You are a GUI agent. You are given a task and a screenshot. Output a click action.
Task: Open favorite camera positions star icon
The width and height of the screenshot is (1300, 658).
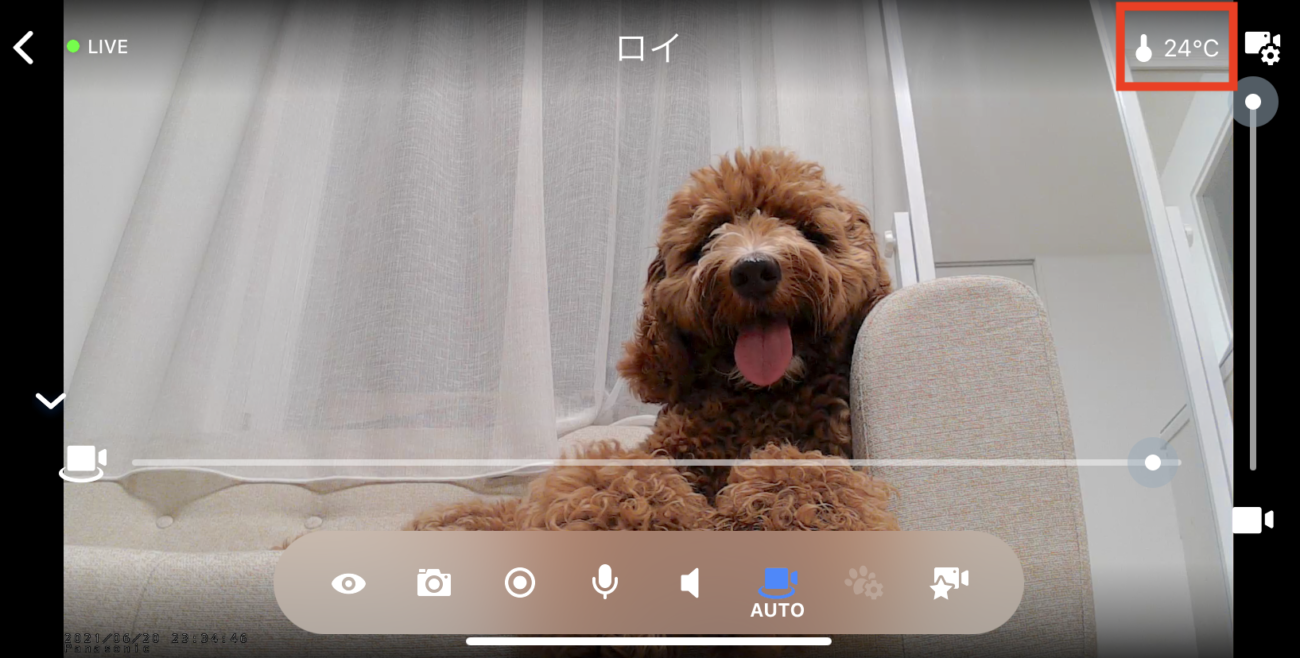click(949, 583)
